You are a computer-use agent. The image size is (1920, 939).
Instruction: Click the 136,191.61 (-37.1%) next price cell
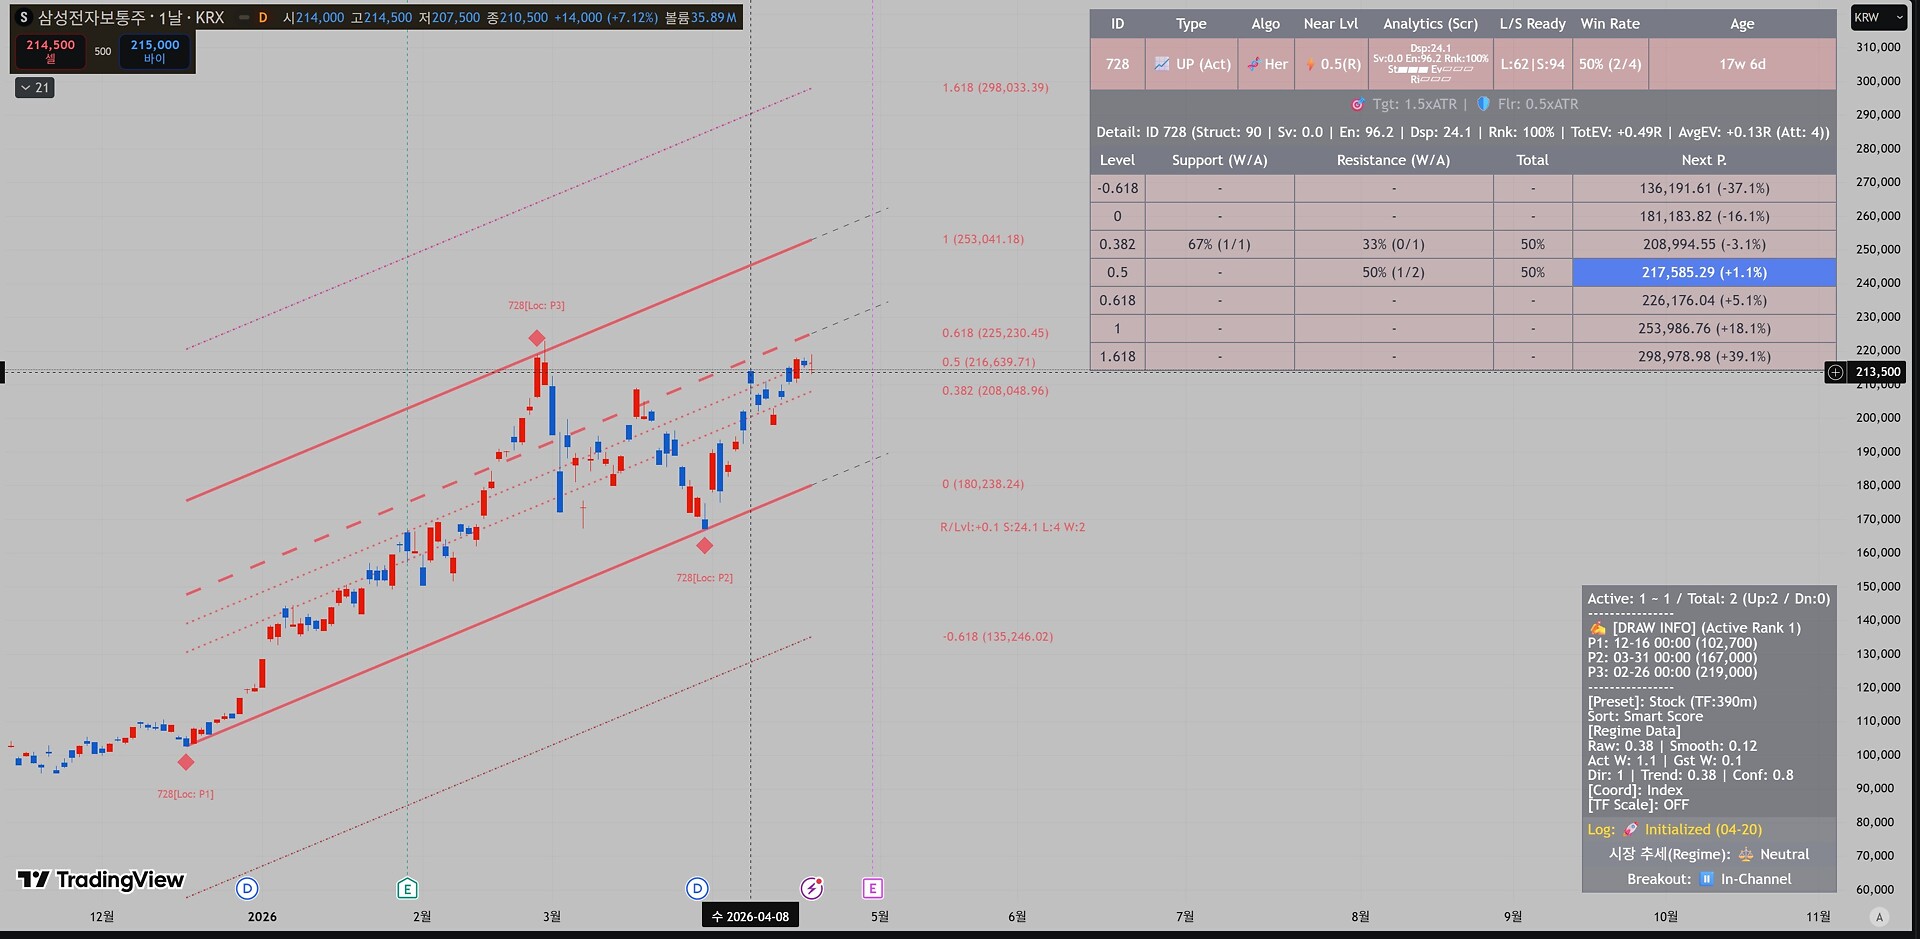1704,188
